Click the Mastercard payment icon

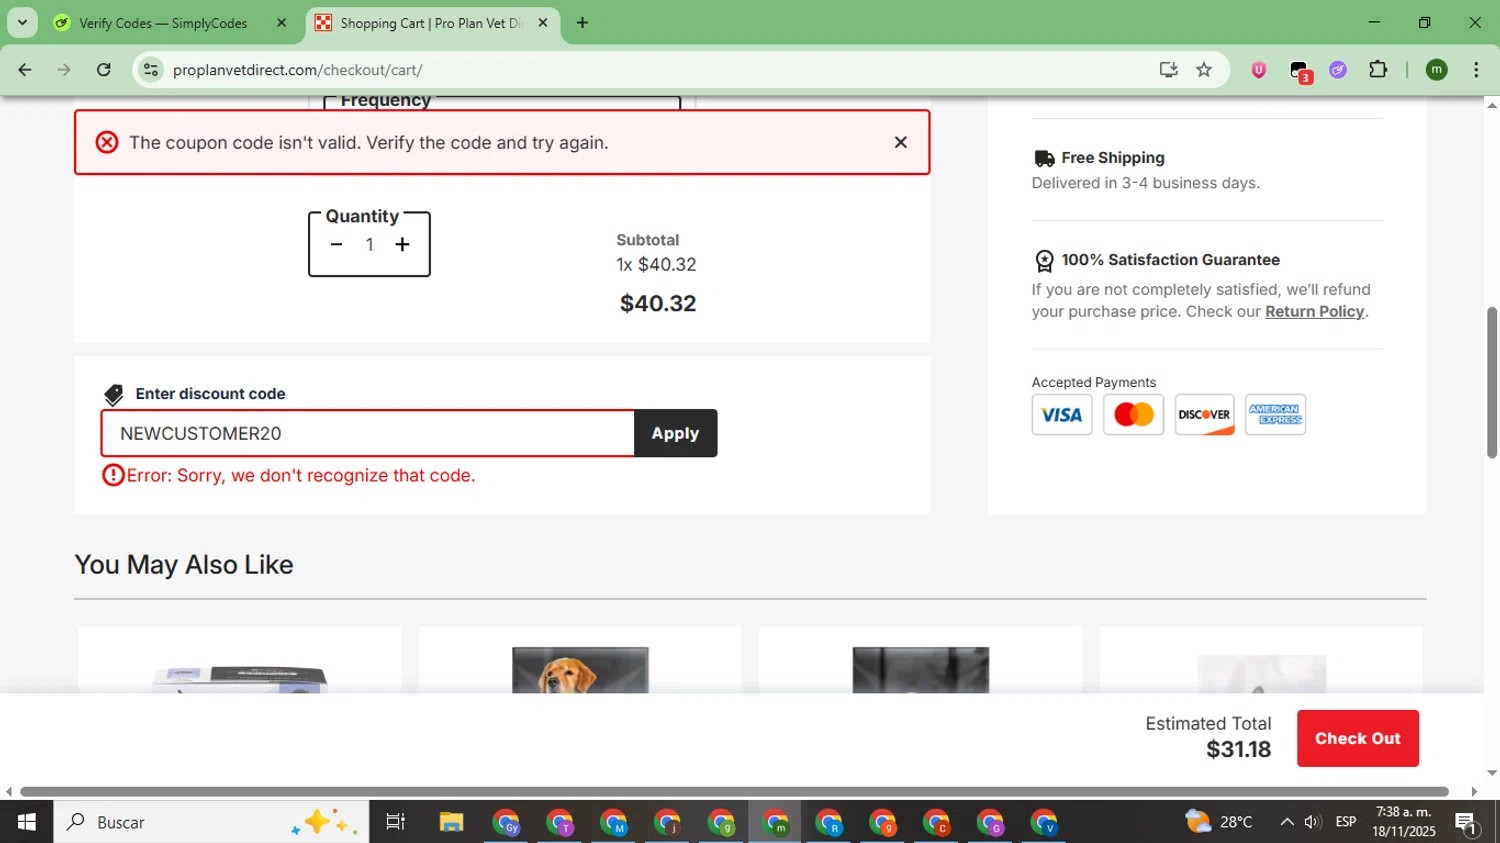point(1133,414)
